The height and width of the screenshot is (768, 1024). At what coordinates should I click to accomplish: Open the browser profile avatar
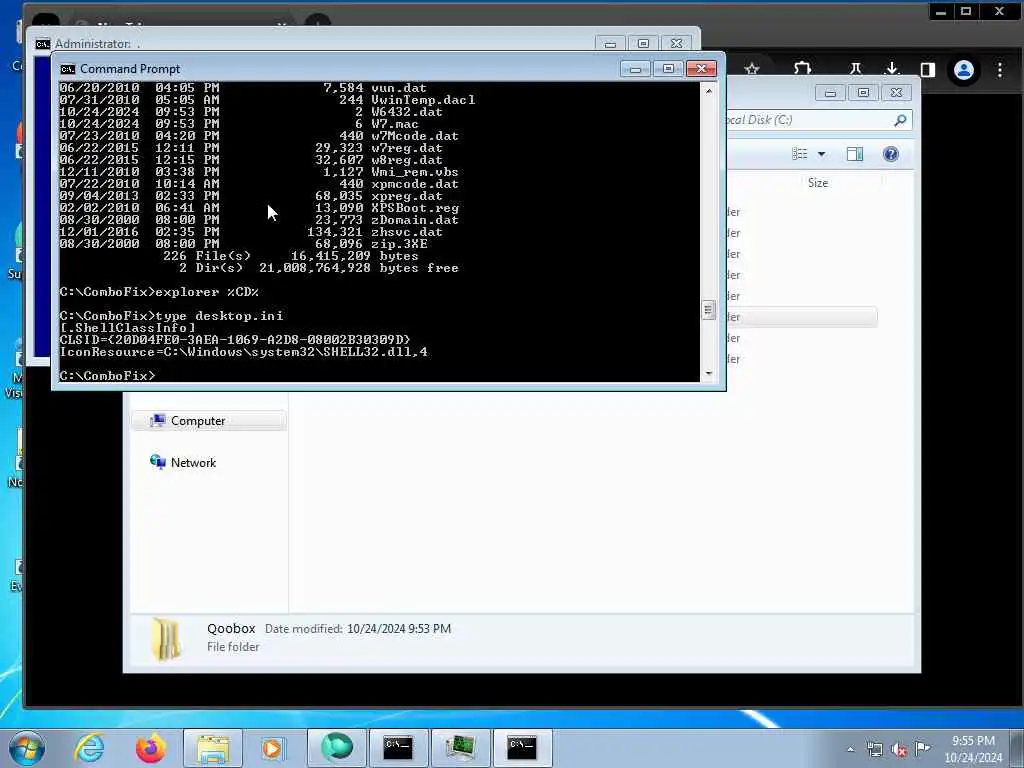click(964, 69)
